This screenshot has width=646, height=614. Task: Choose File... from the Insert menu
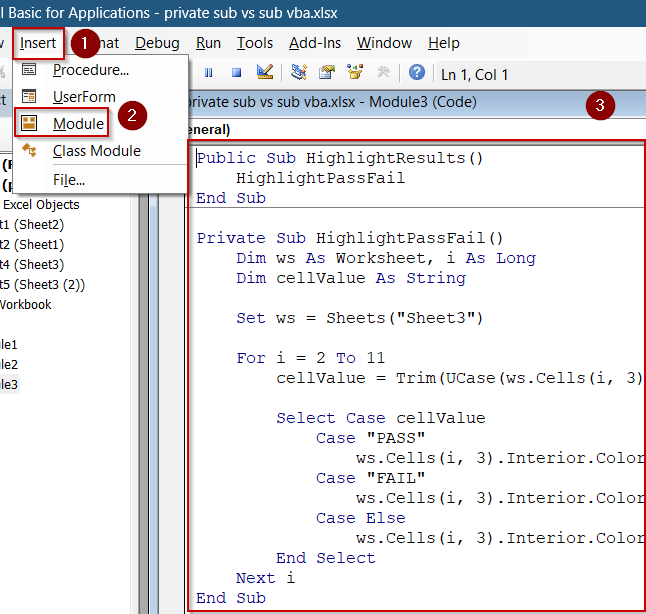pos(69,180)
